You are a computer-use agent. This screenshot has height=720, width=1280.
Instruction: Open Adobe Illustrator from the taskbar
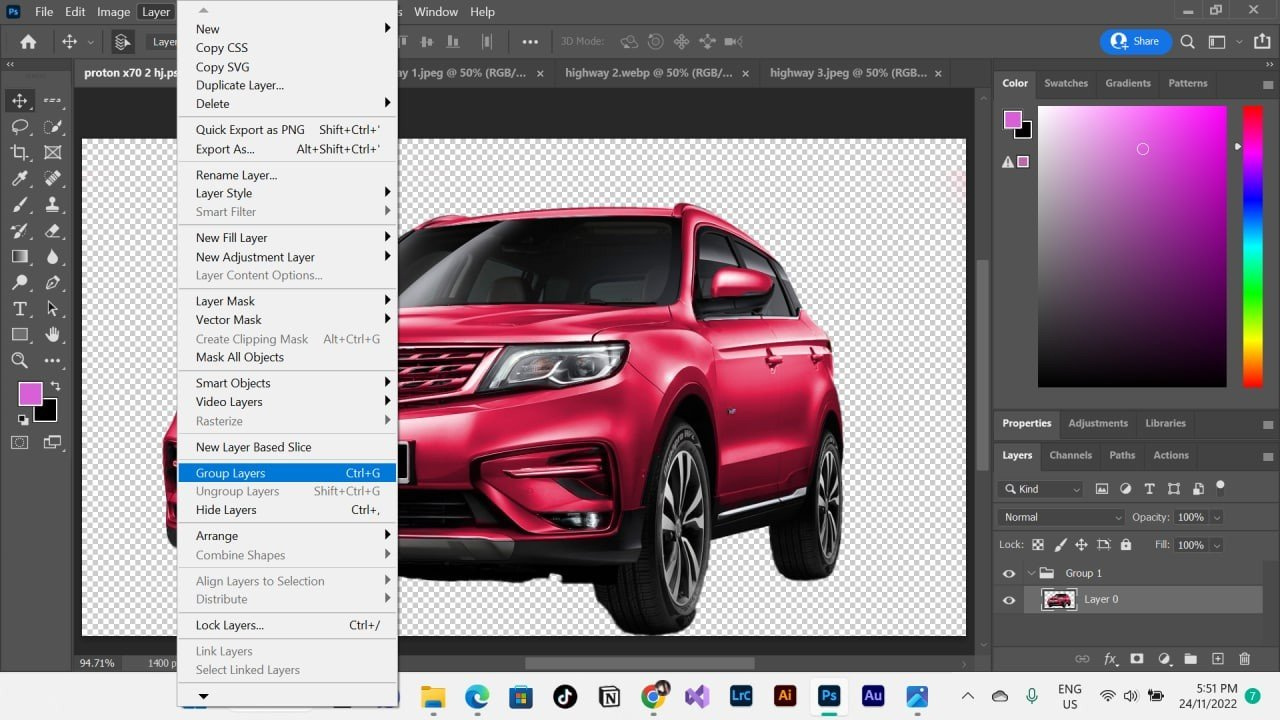click(785, 696)
